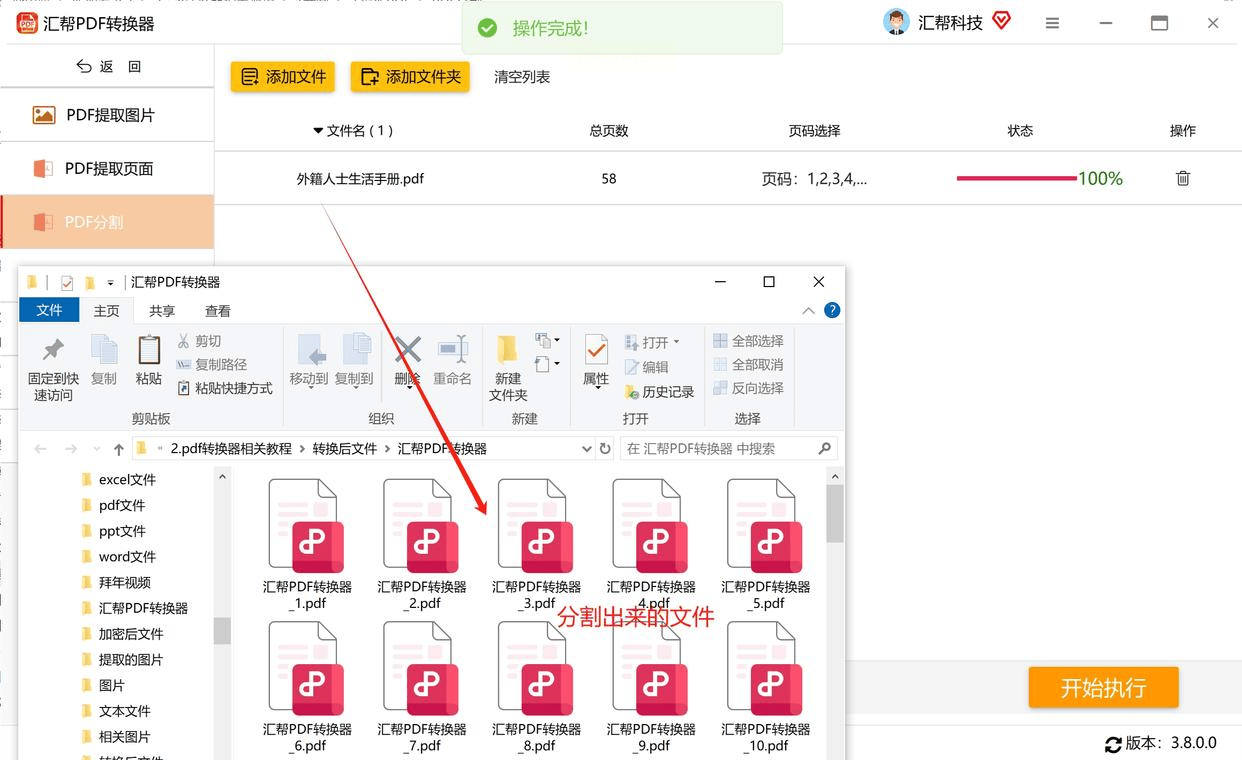Open the hamburger menu near 汇帮科技
The image size is (1242, 760).
coord(1052,21)
